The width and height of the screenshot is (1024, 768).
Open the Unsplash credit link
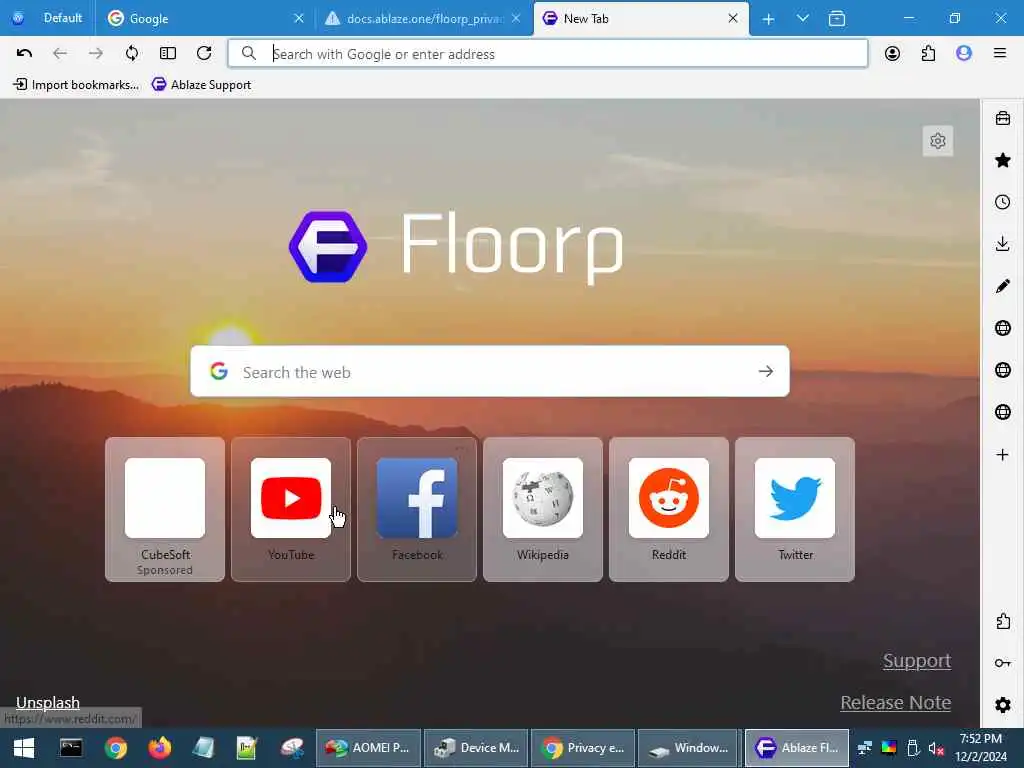tap(48, 703)
